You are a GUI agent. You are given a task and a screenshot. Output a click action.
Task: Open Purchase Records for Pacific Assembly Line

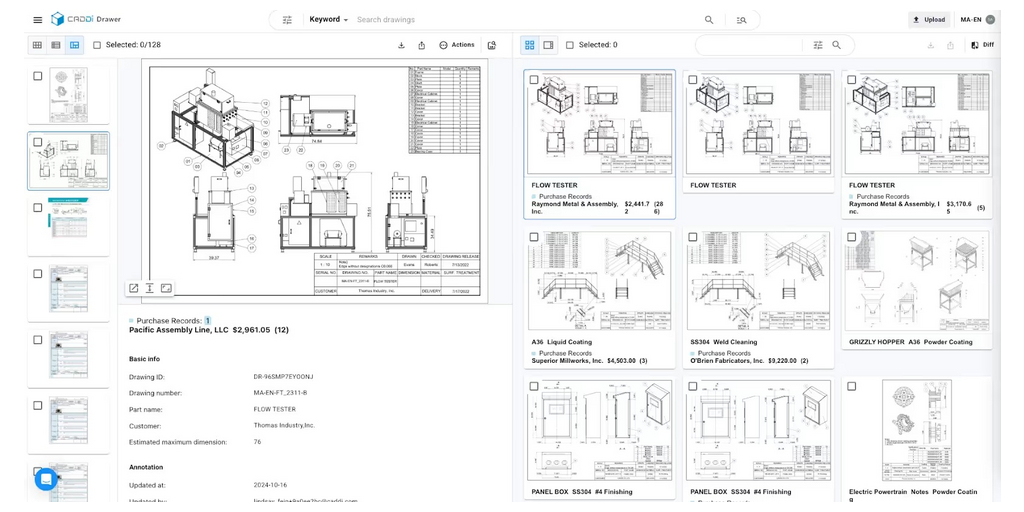(x=170, y=321)
